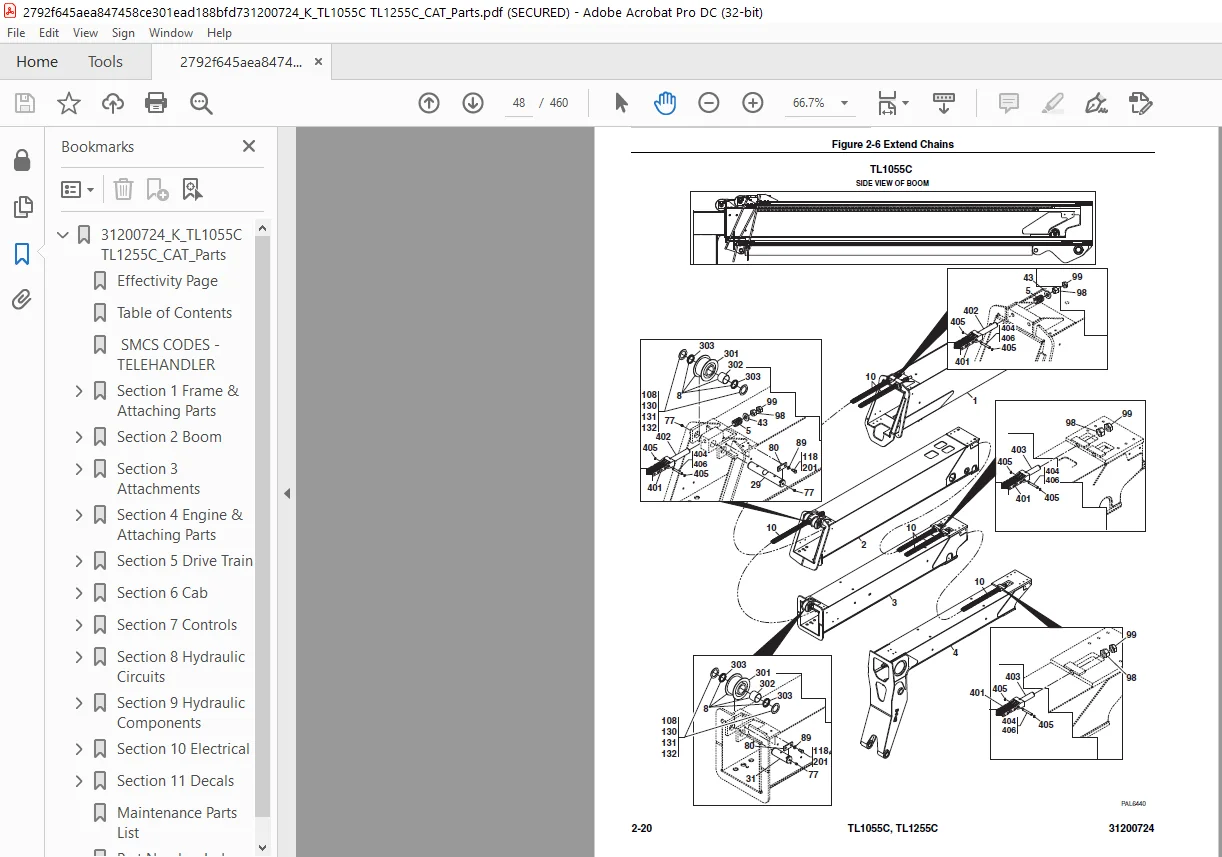Open the lock security panel icon
Viewport: 1222px width, 857px height.
[x=22, y=161]
